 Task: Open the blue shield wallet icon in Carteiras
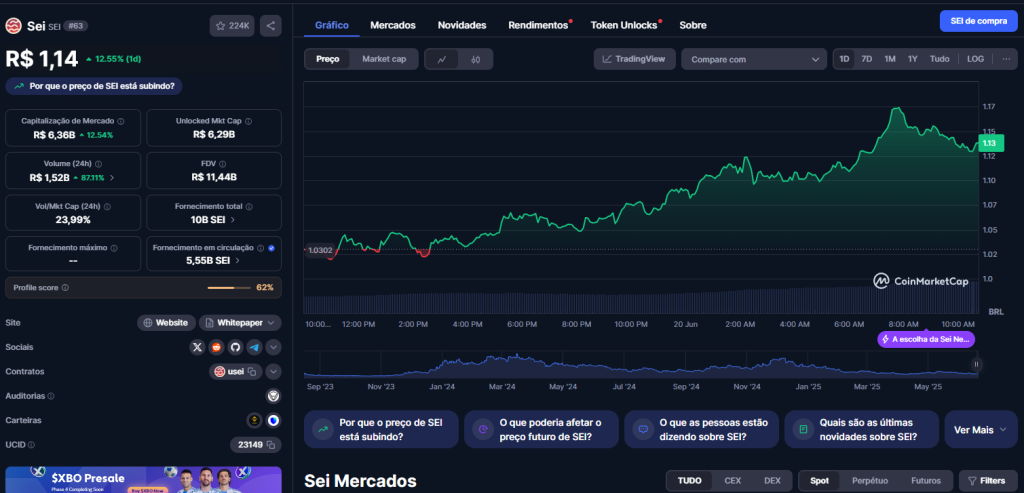[x=274, y=420]
